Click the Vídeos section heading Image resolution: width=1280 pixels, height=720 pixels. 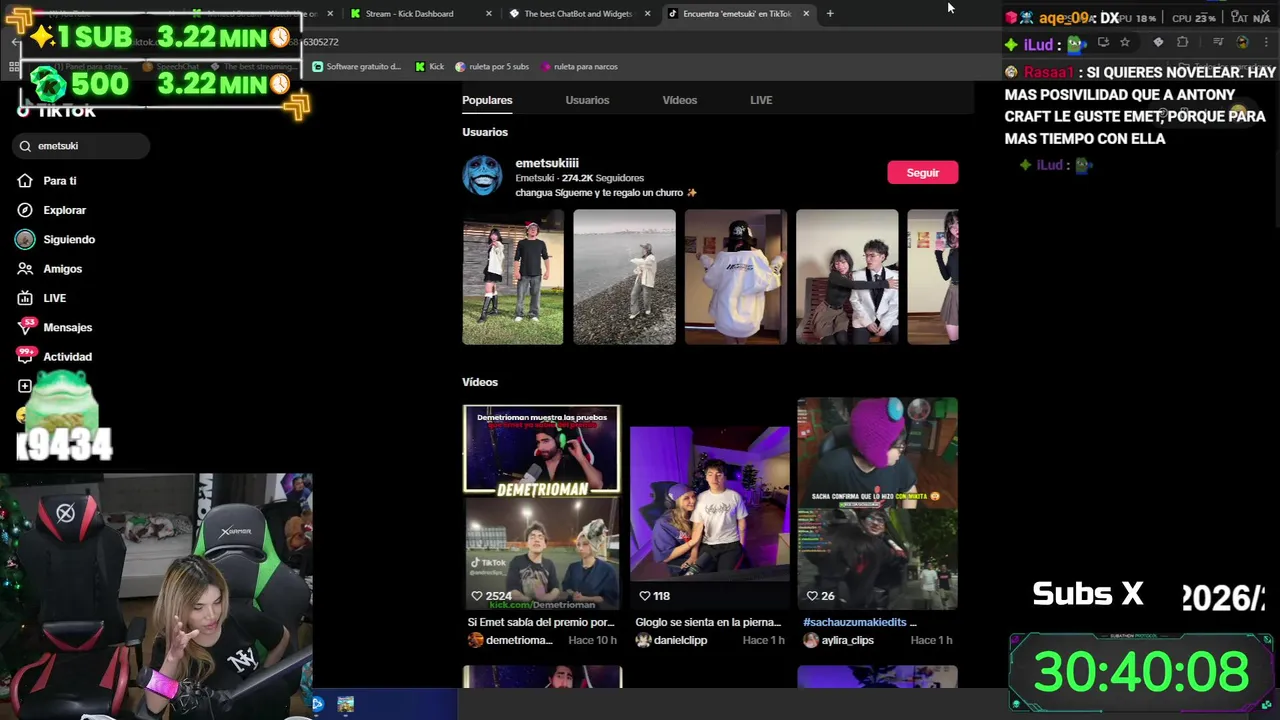pos(480,382)
